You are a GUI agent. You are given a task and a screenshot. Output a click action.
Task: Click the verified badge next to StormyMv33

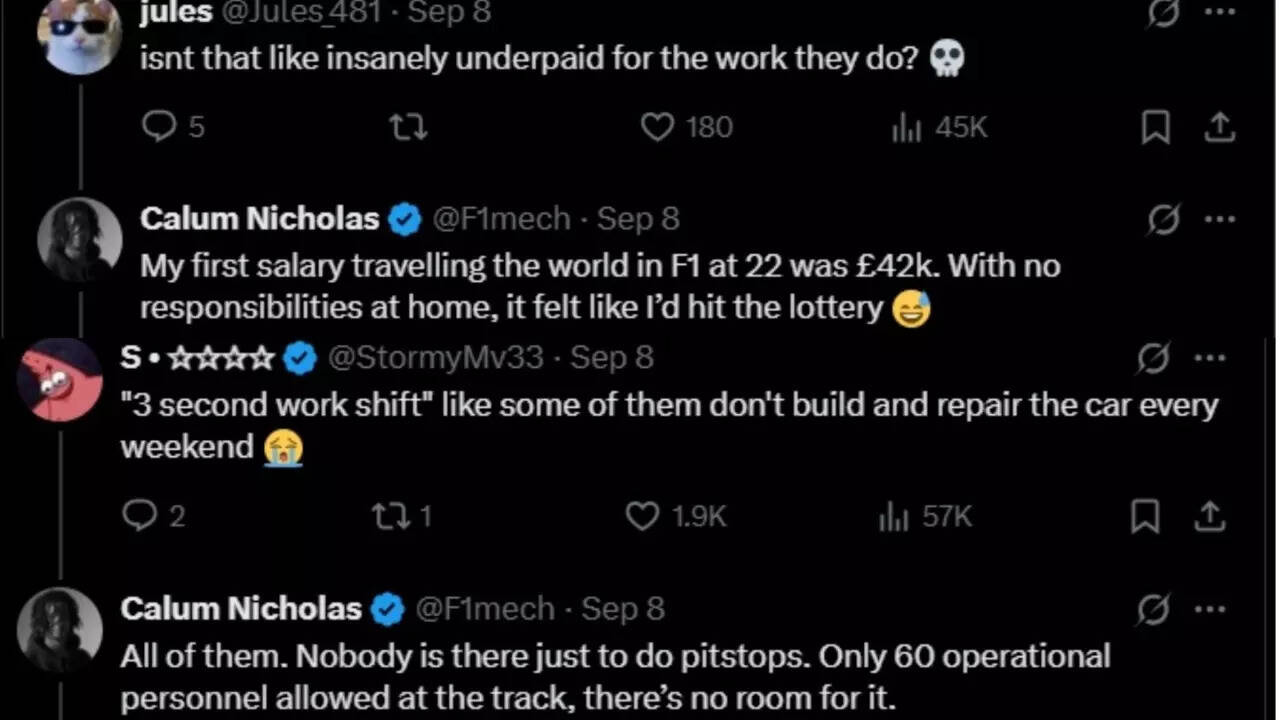300,357
